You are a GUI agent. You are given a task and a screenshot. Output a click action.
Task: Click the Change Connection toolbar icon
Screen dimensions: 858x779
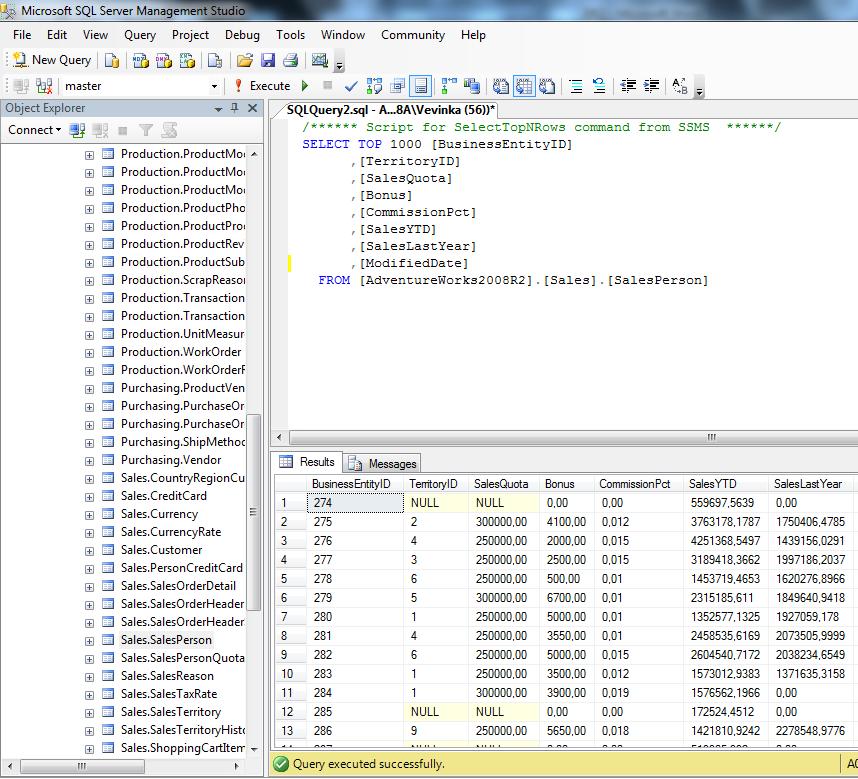pos(44,86)
